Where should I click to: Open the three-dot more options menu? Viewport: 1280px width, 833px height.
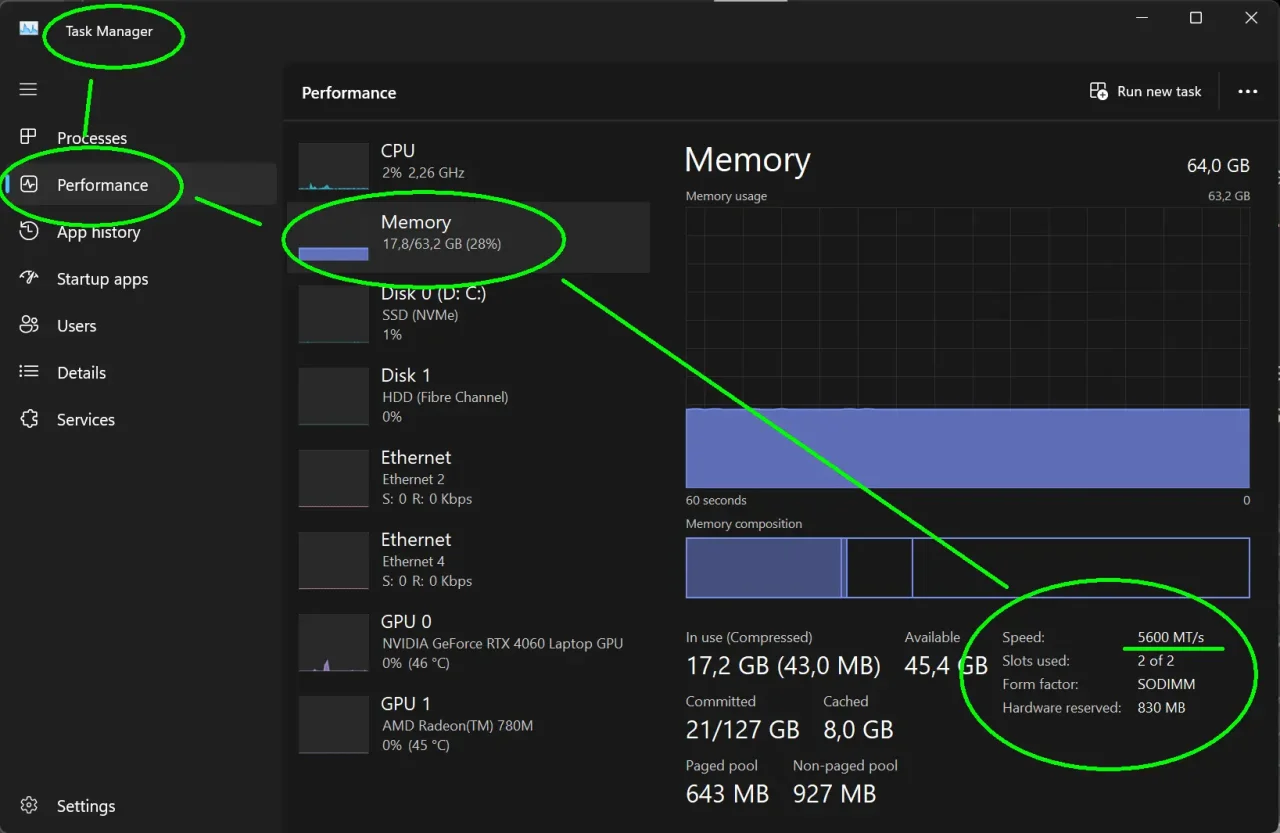[1247, 91]
